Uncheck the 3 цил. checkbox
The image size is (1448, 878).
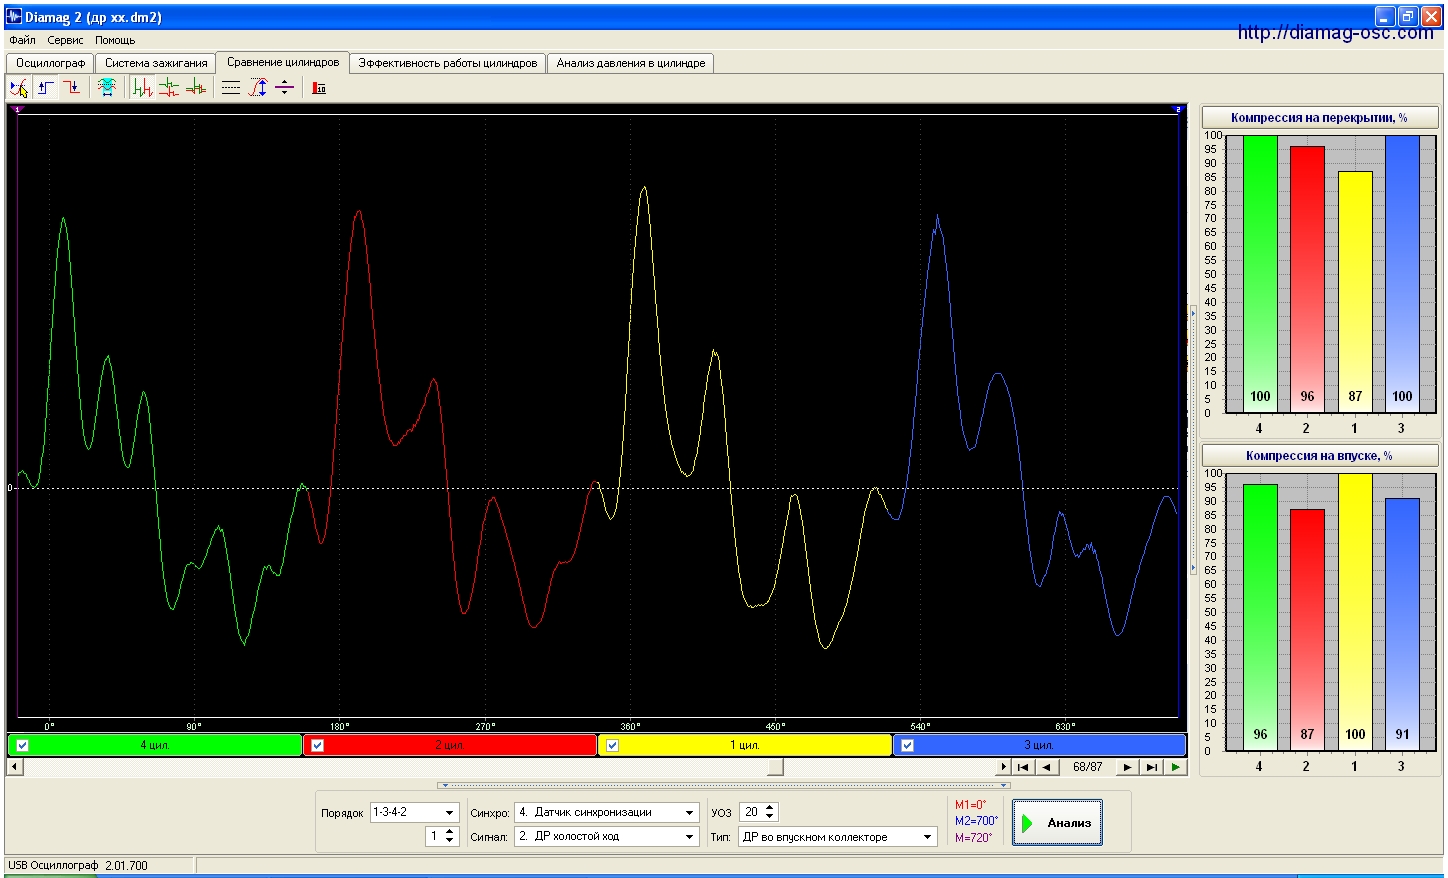click(907, 745)
